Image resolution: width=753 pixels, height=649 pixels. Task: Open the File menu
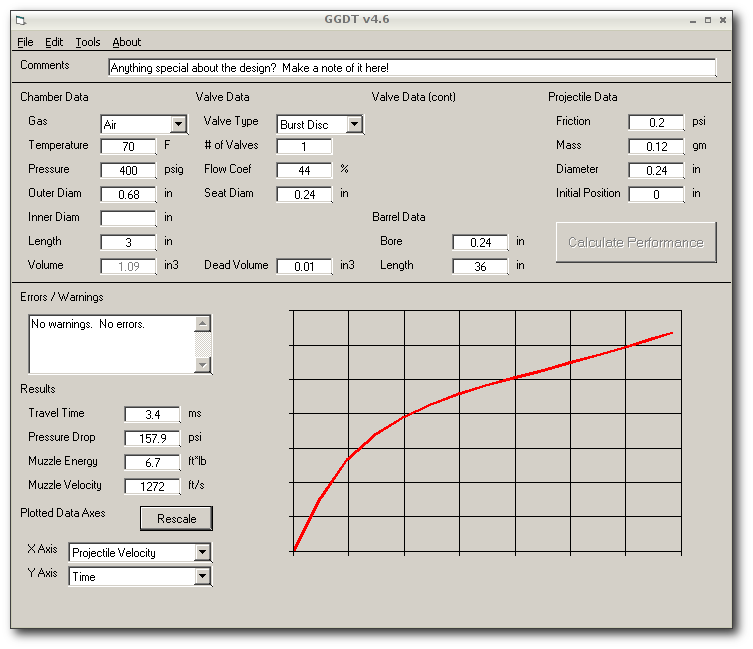[25, 42]
